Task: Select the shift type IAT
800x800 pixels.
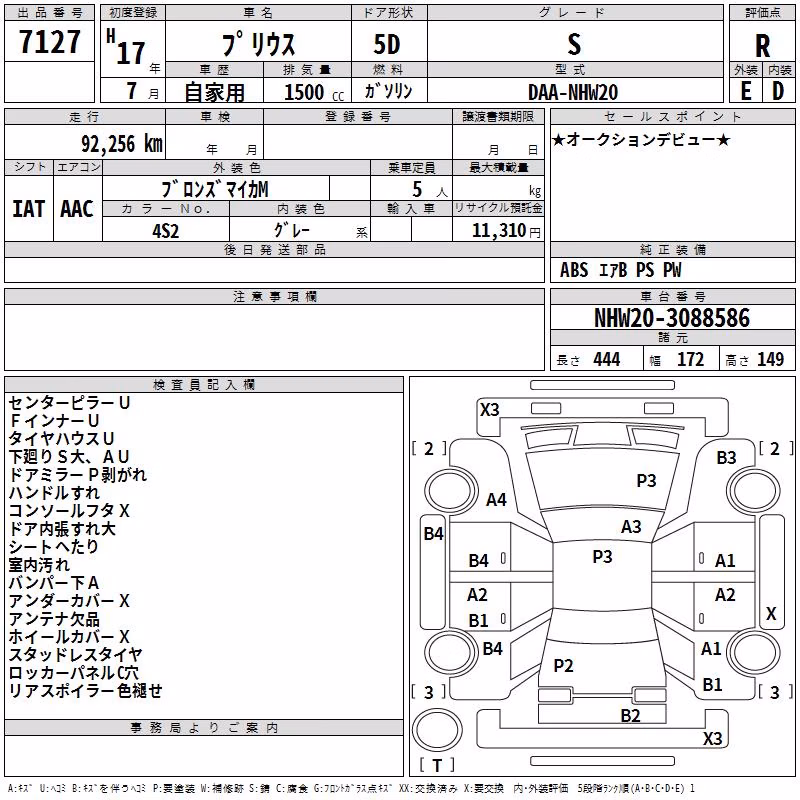Action: tap(29, 209)
